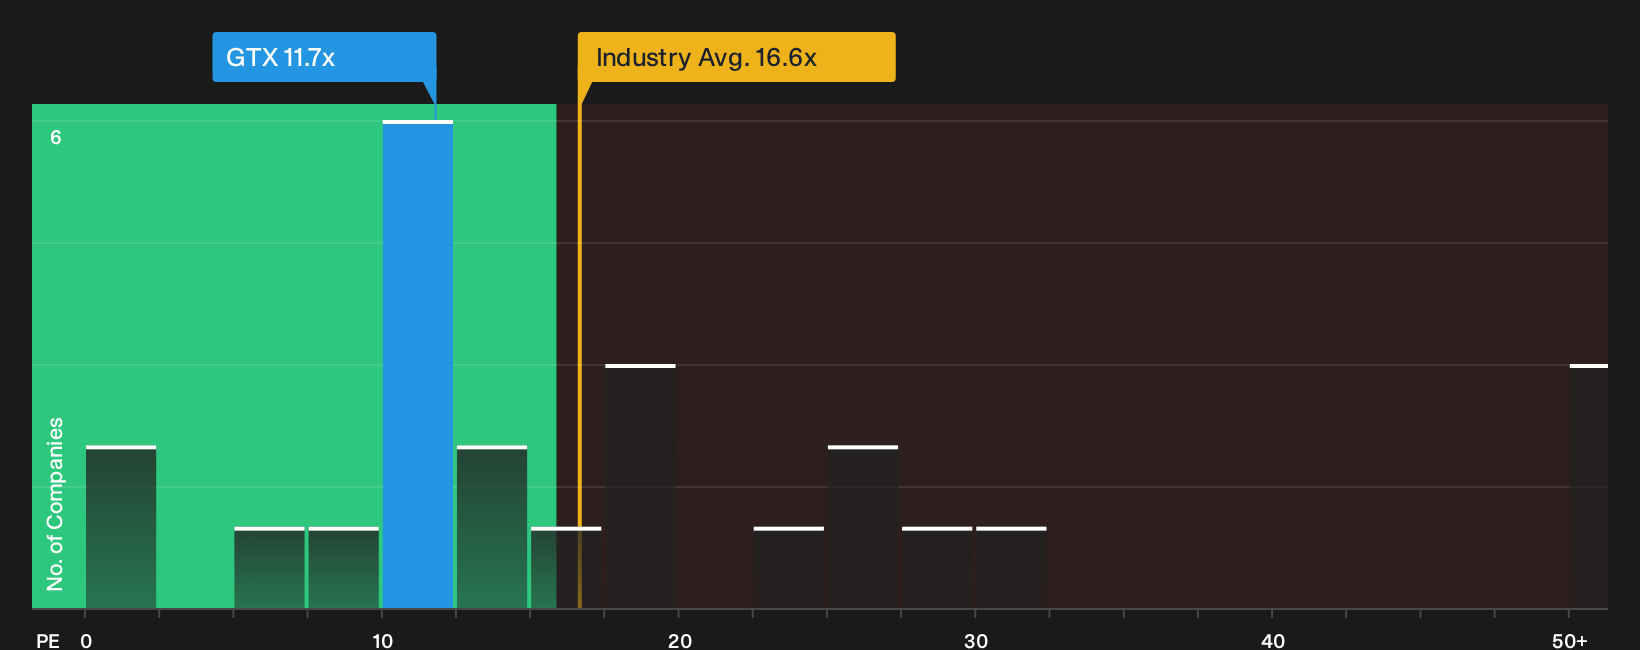
Task: Click the axis label 20
Action: tap(680, 640)
